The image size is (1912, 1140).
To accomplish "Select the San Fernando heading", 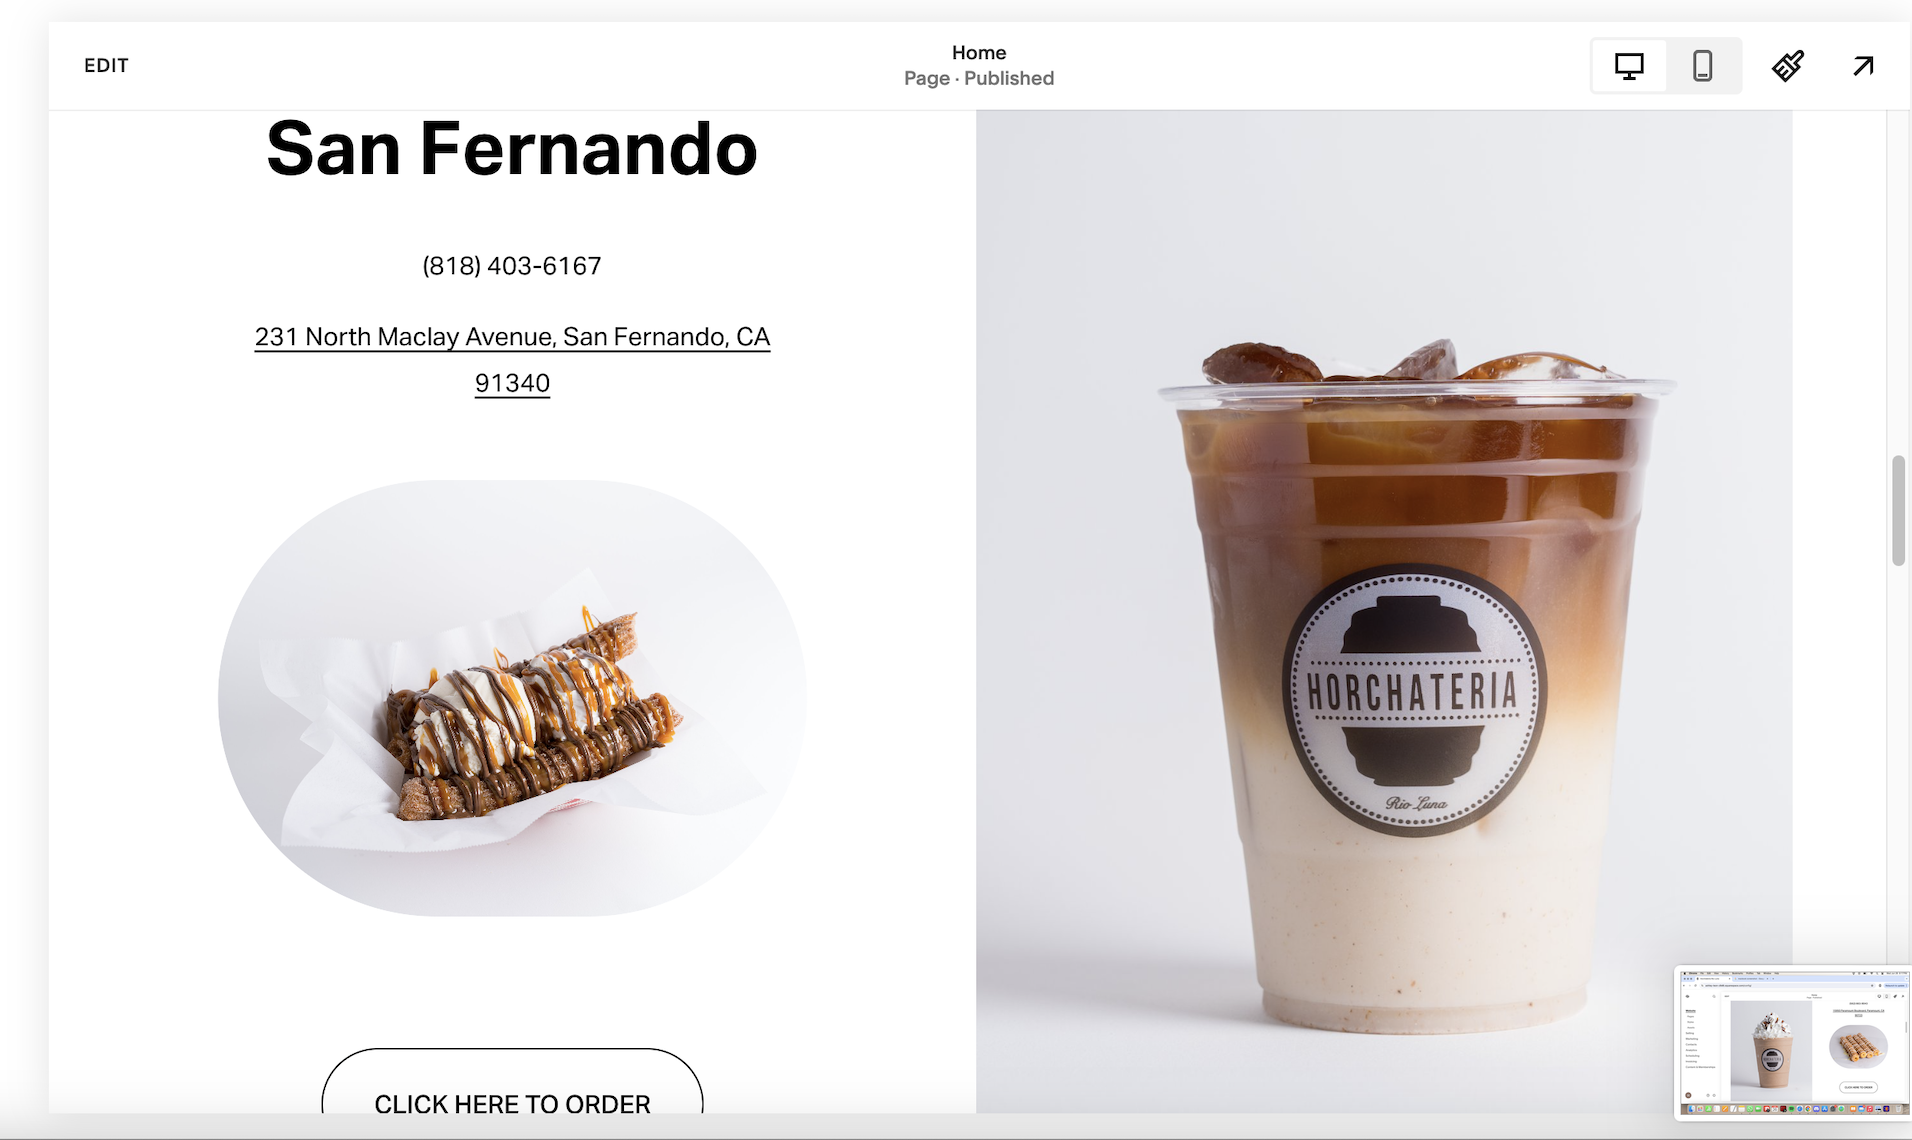I will pos(512,148).
